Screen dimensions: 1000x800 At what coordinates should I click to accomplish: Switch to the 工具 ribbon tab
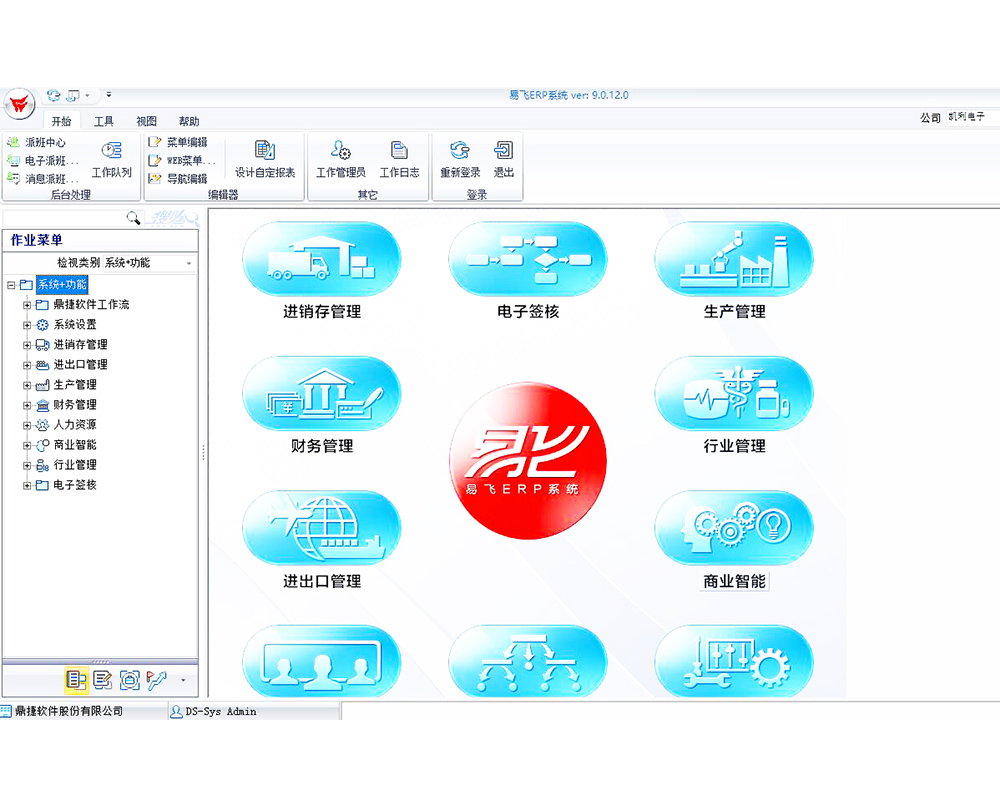(104, 121)
